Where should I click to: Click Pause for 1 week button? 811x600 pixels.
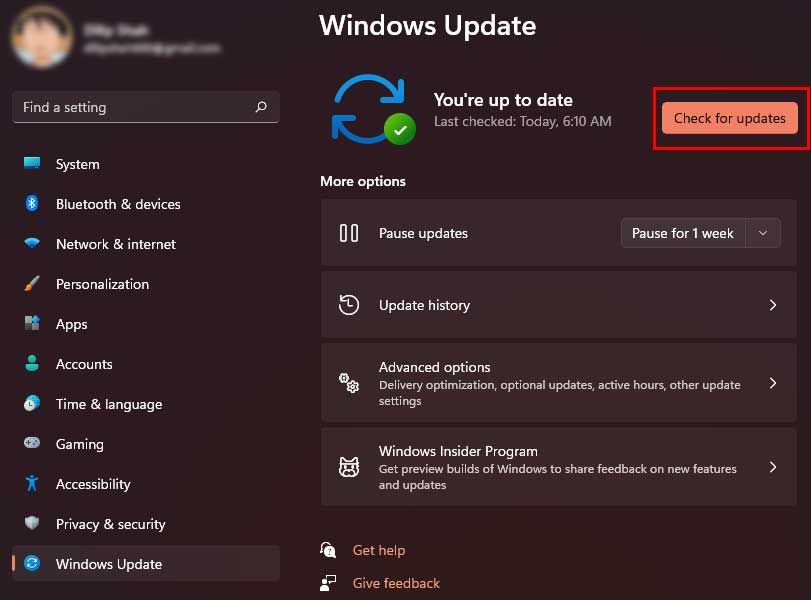tap(683, 233)
